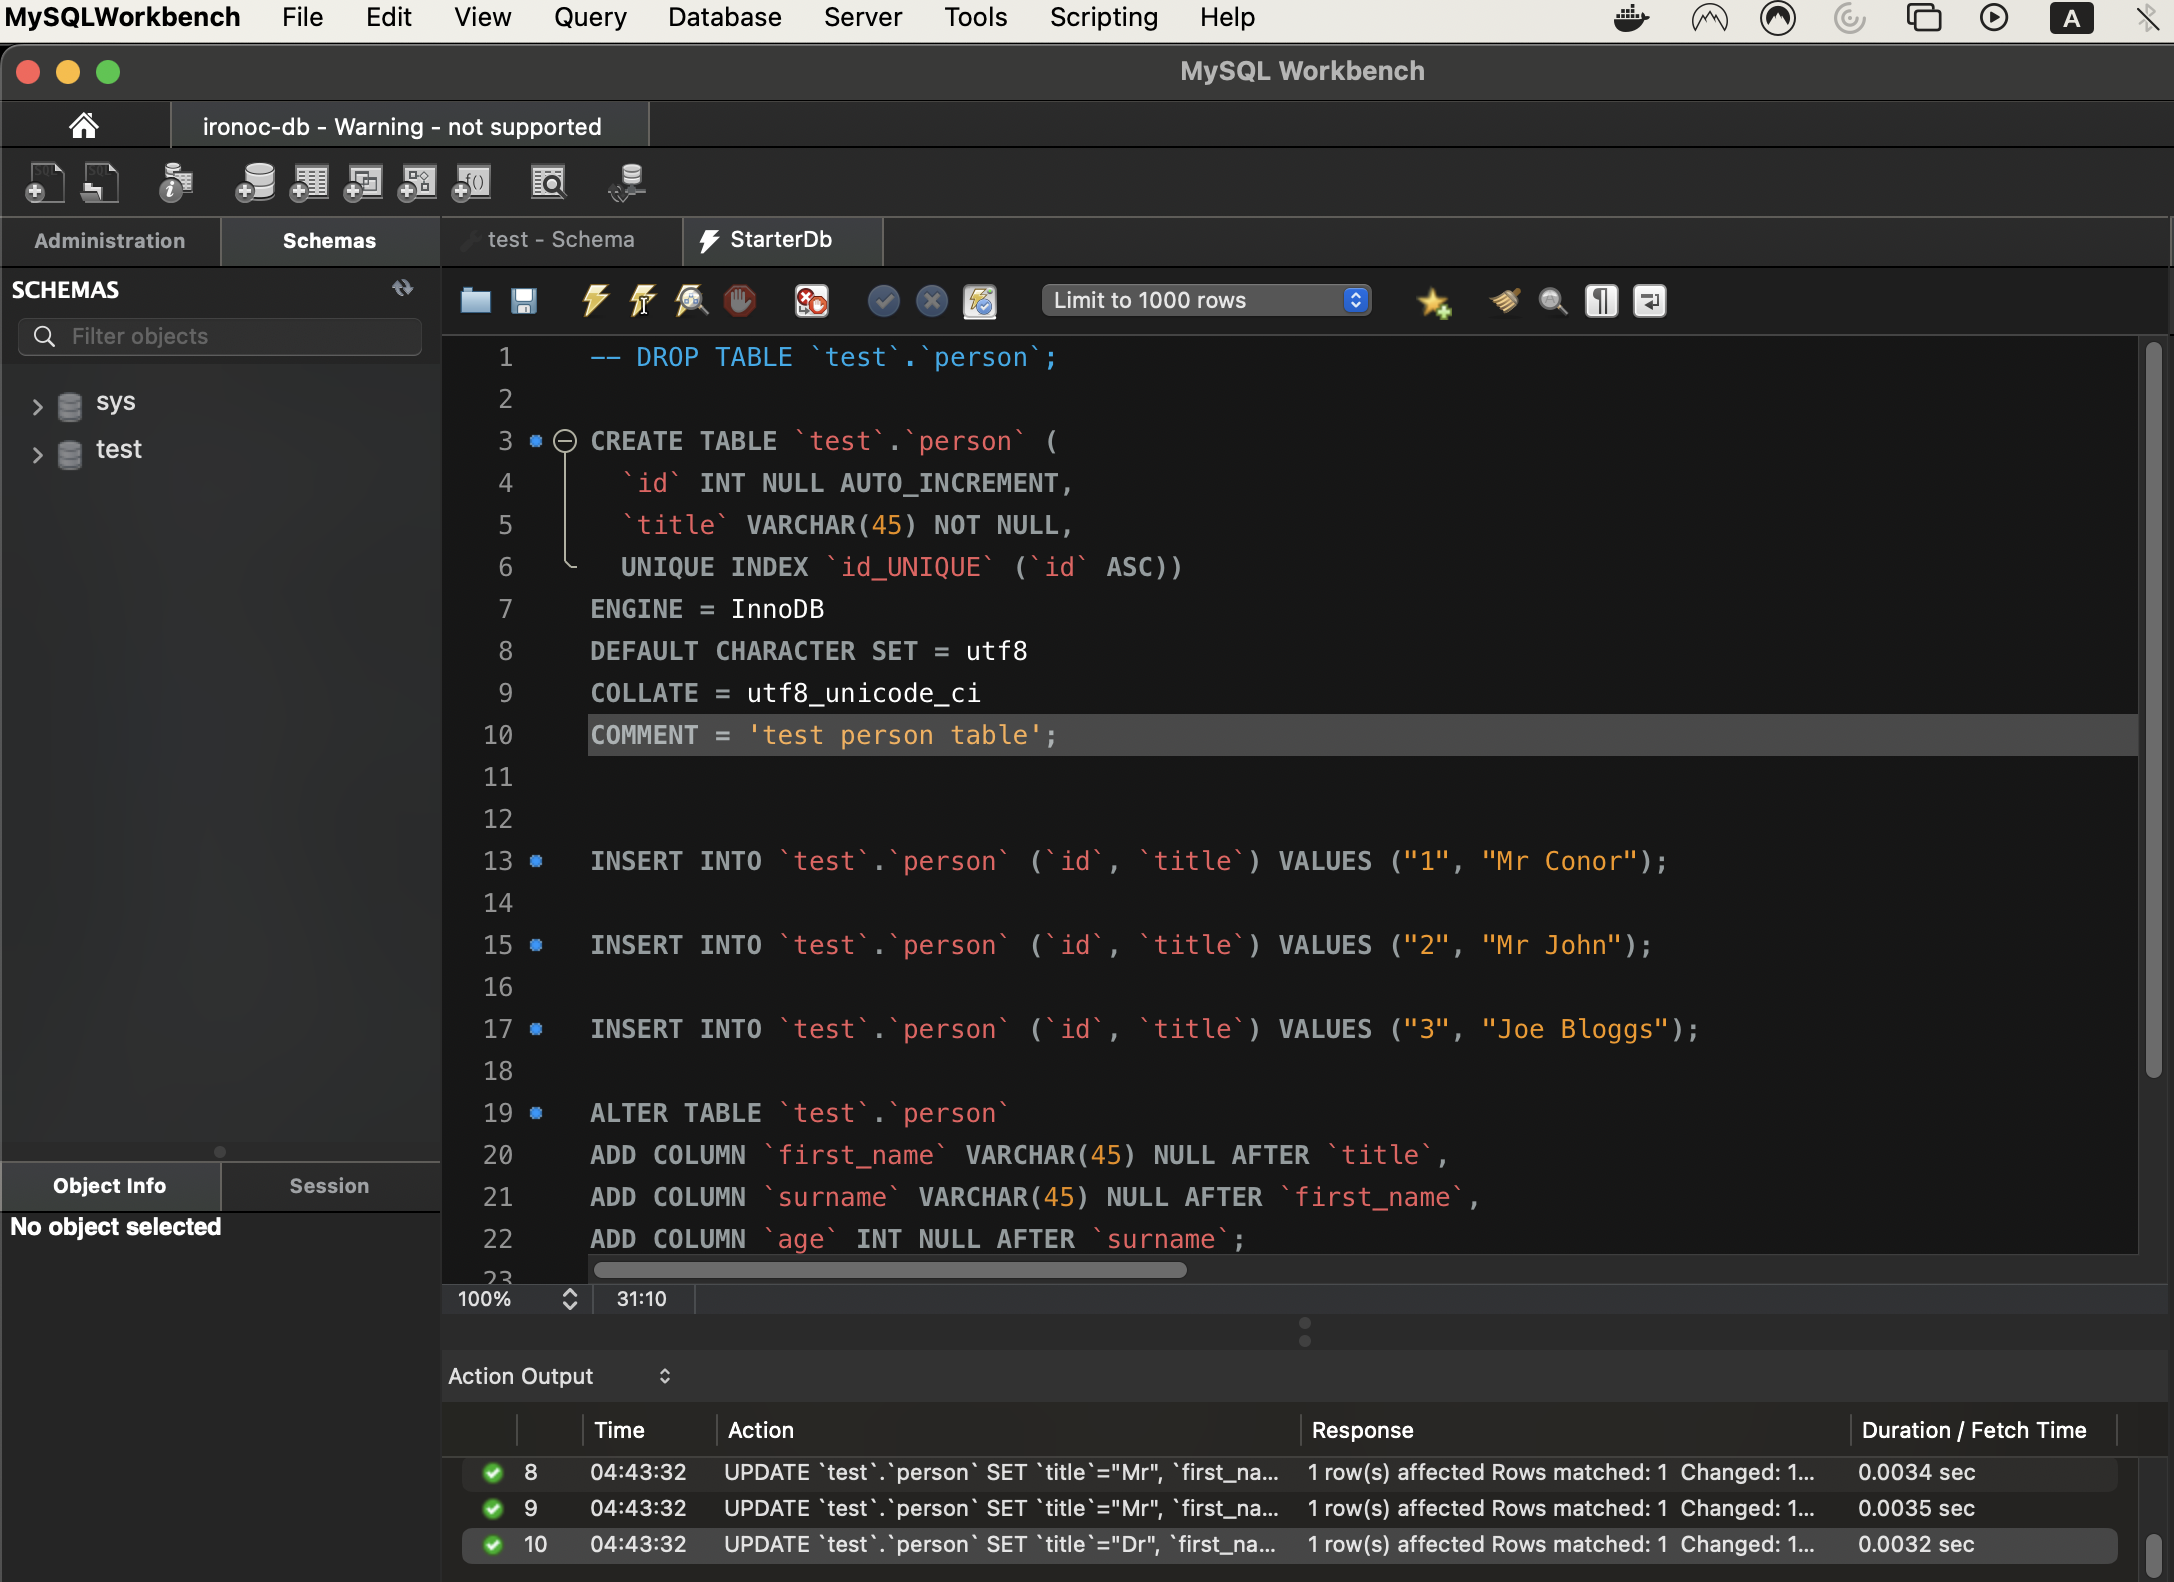Image resolution: width=2174 pixels, height=1582 pixels.
Task: Click the stop query execution hand icon
Action: pyautogui.click(x=740, y=300)
